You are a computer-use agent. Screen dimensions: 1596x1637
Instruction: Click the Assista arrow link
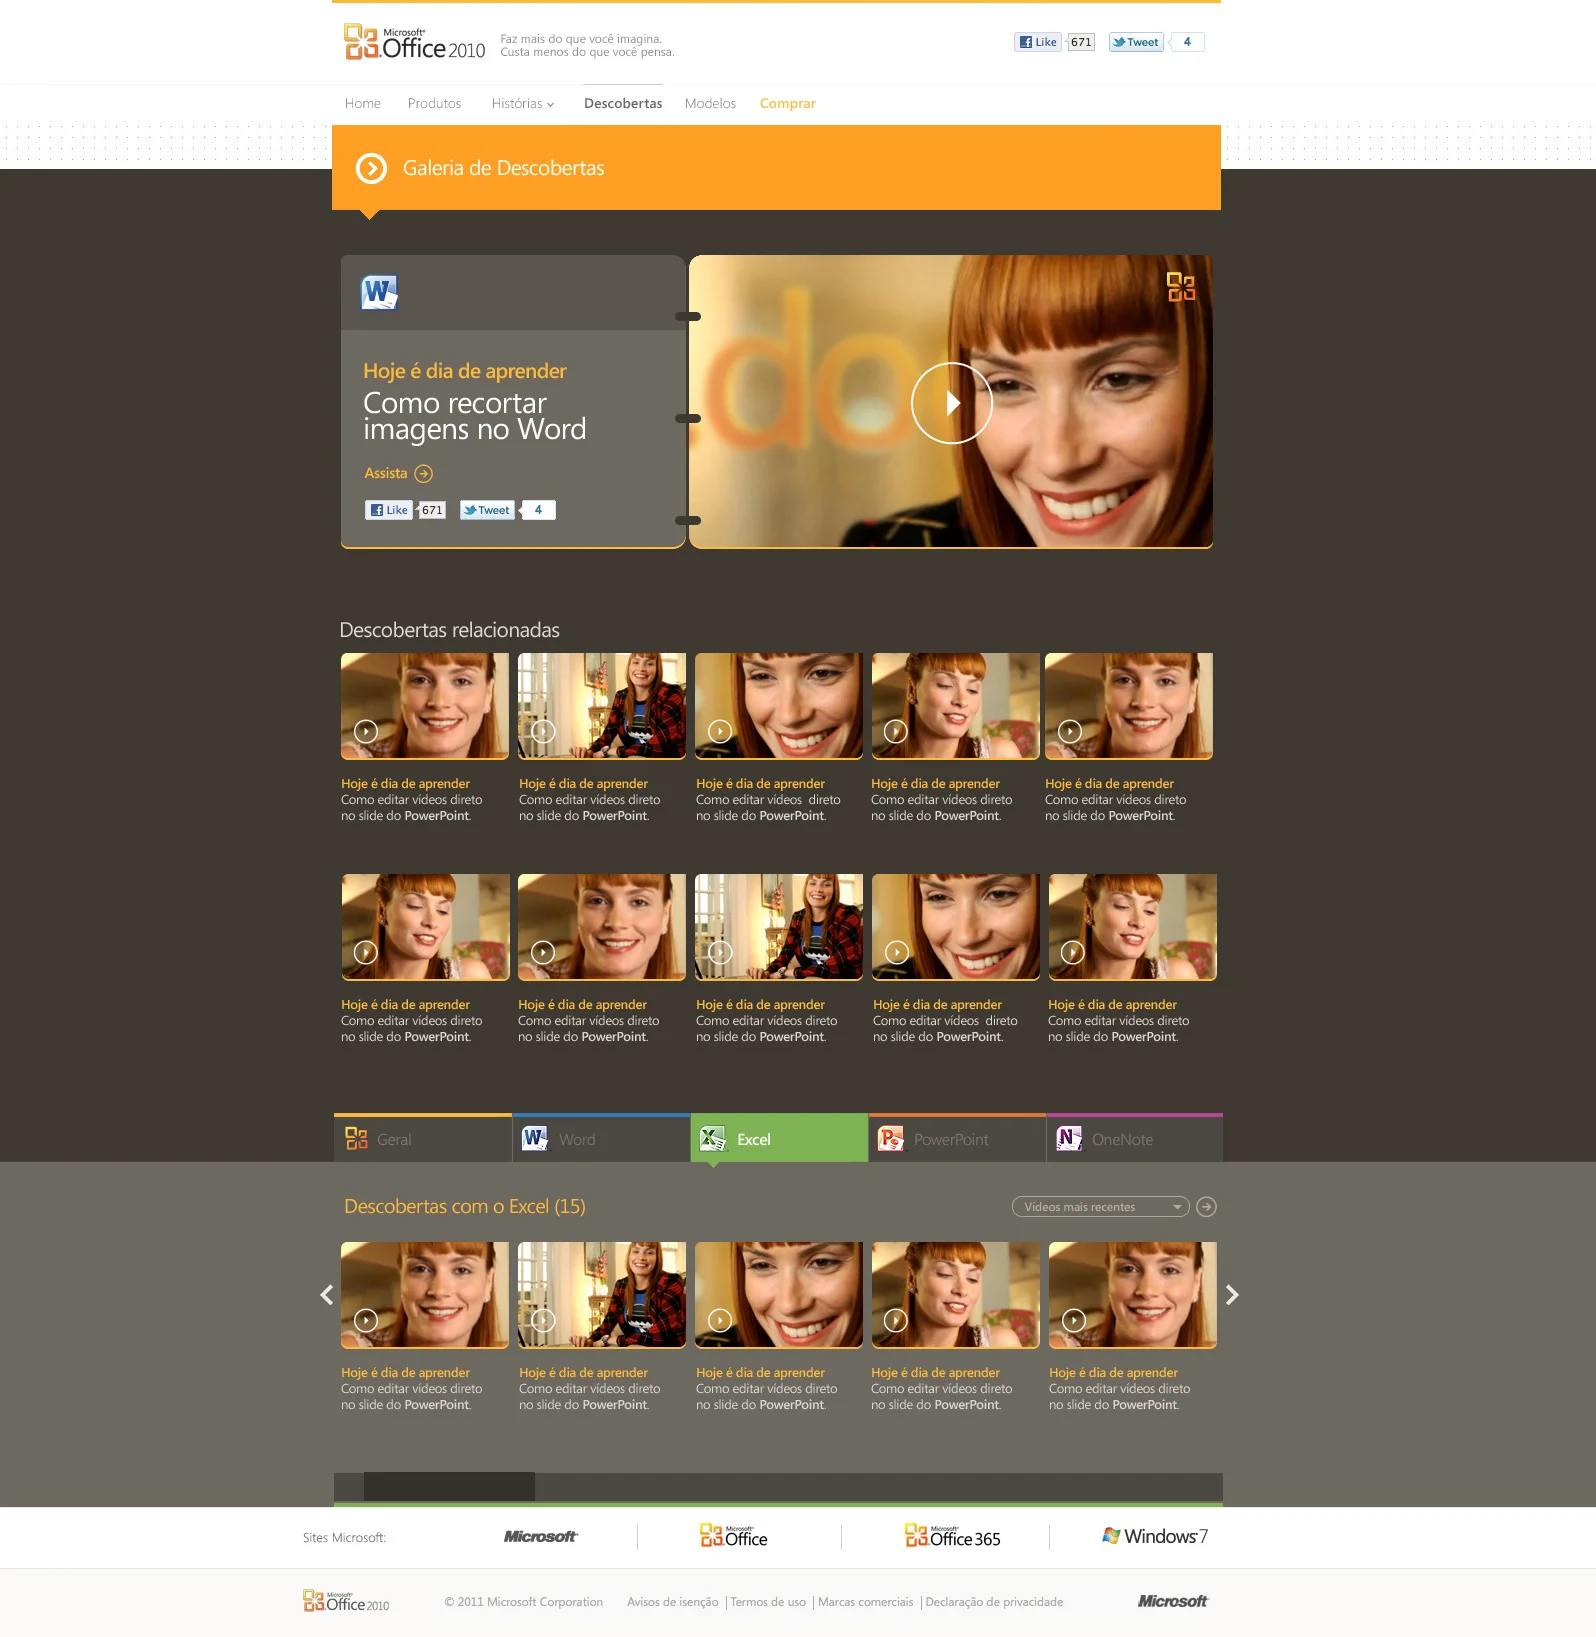point(398,473)
